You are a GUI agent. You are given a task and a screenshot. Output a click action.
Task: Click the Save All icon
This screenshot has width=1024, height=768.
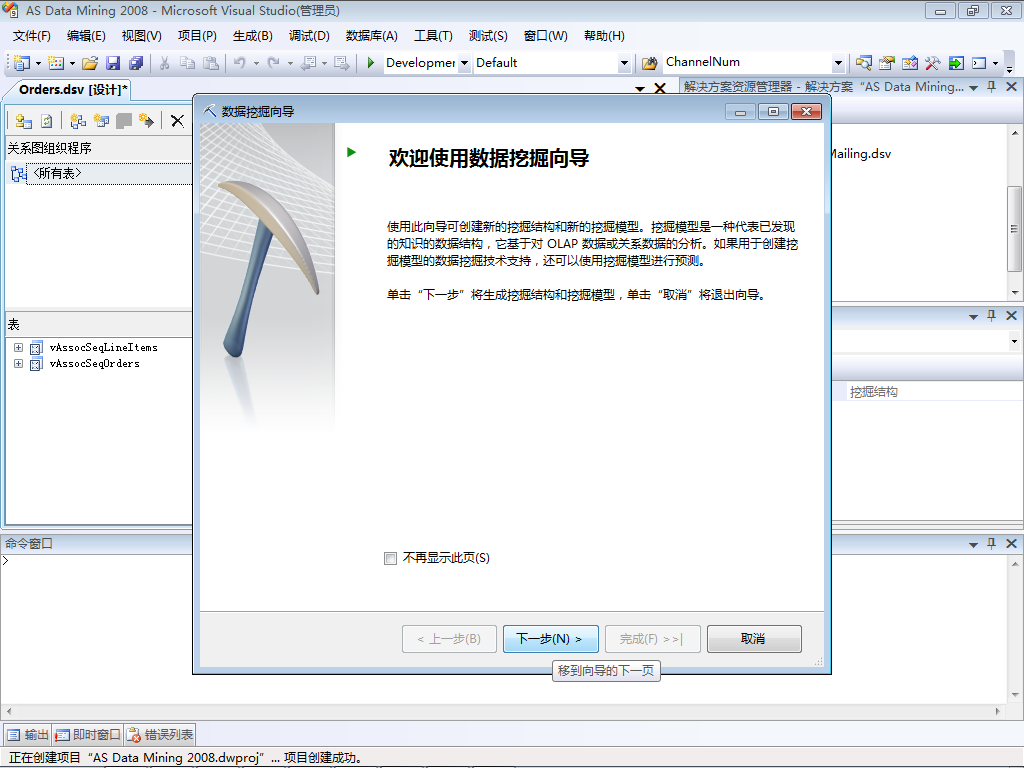click(x=136, y=63)
